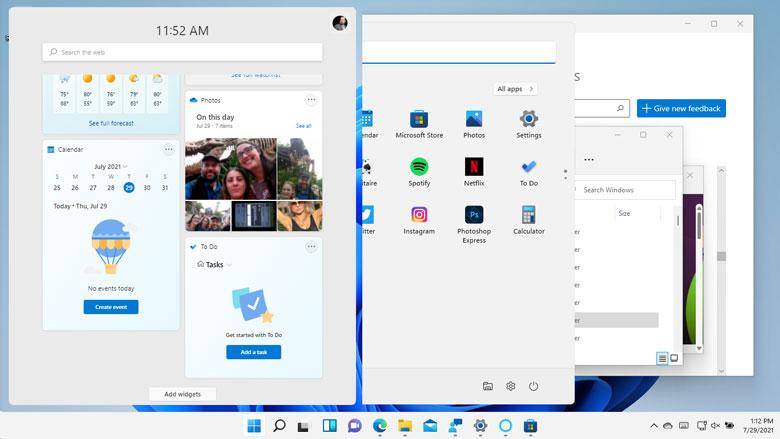
Task: Open the Calendar widget more options menu
Action: pos(168,149)
